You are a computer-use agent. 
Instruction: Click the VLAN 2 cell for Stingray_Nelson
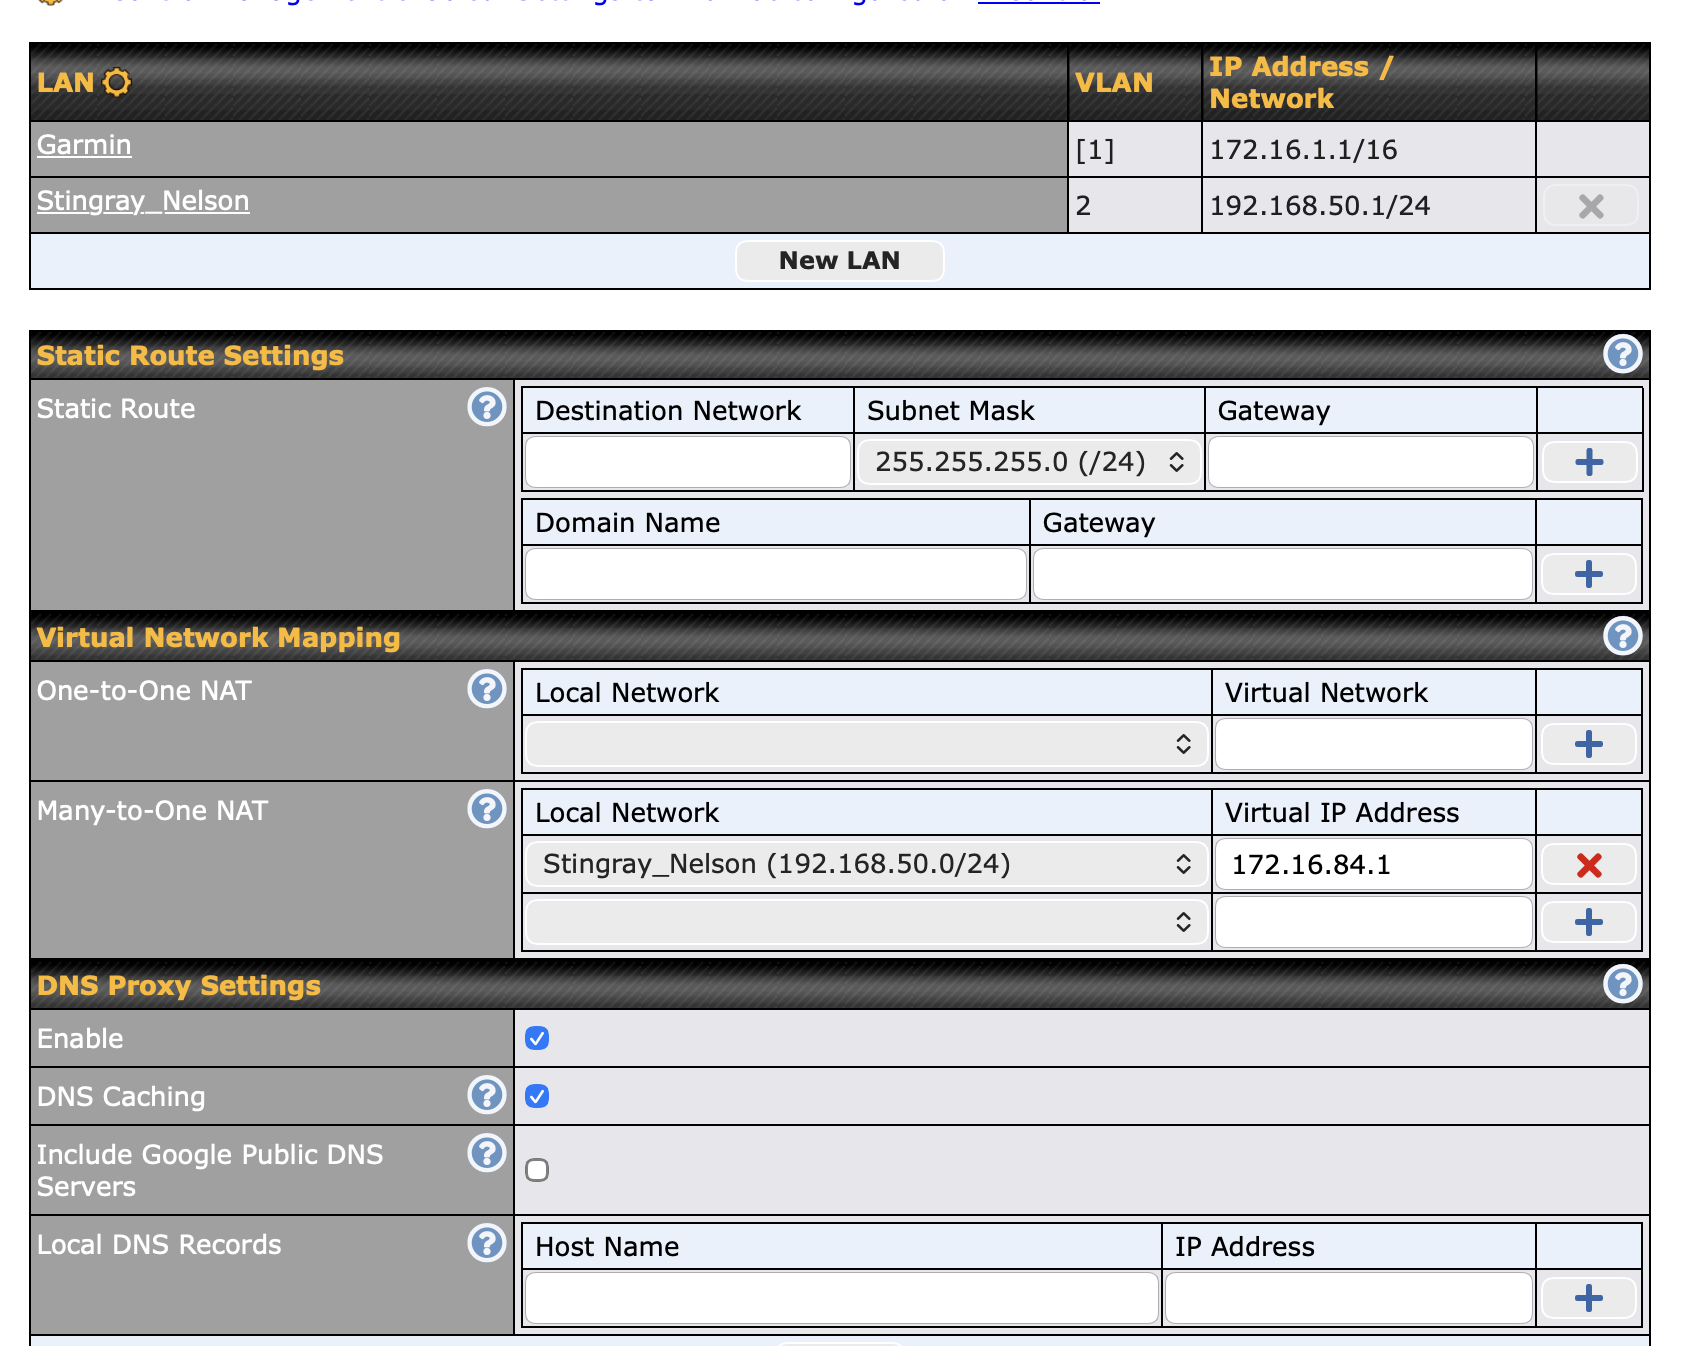tap(1135, 206)
